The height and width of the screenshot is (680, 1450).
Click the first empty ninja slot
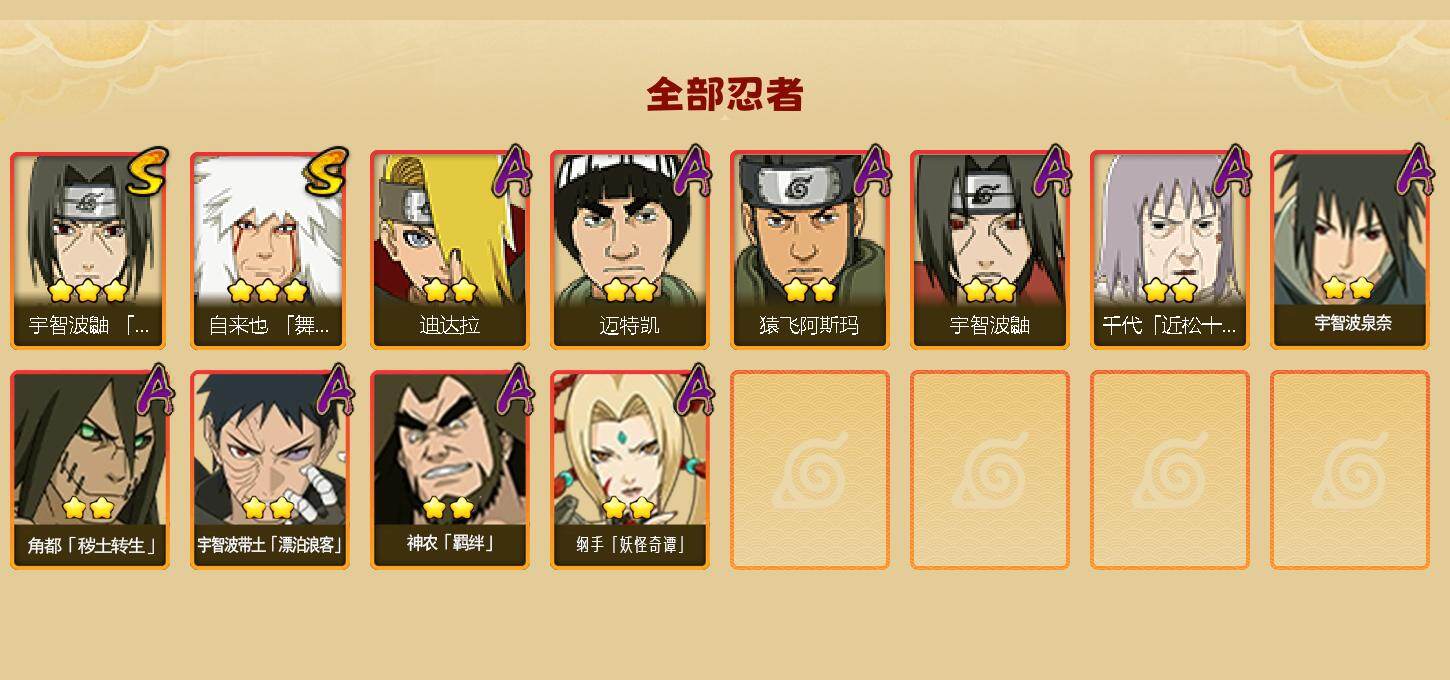pyautogui.click(x=809, y=470)
